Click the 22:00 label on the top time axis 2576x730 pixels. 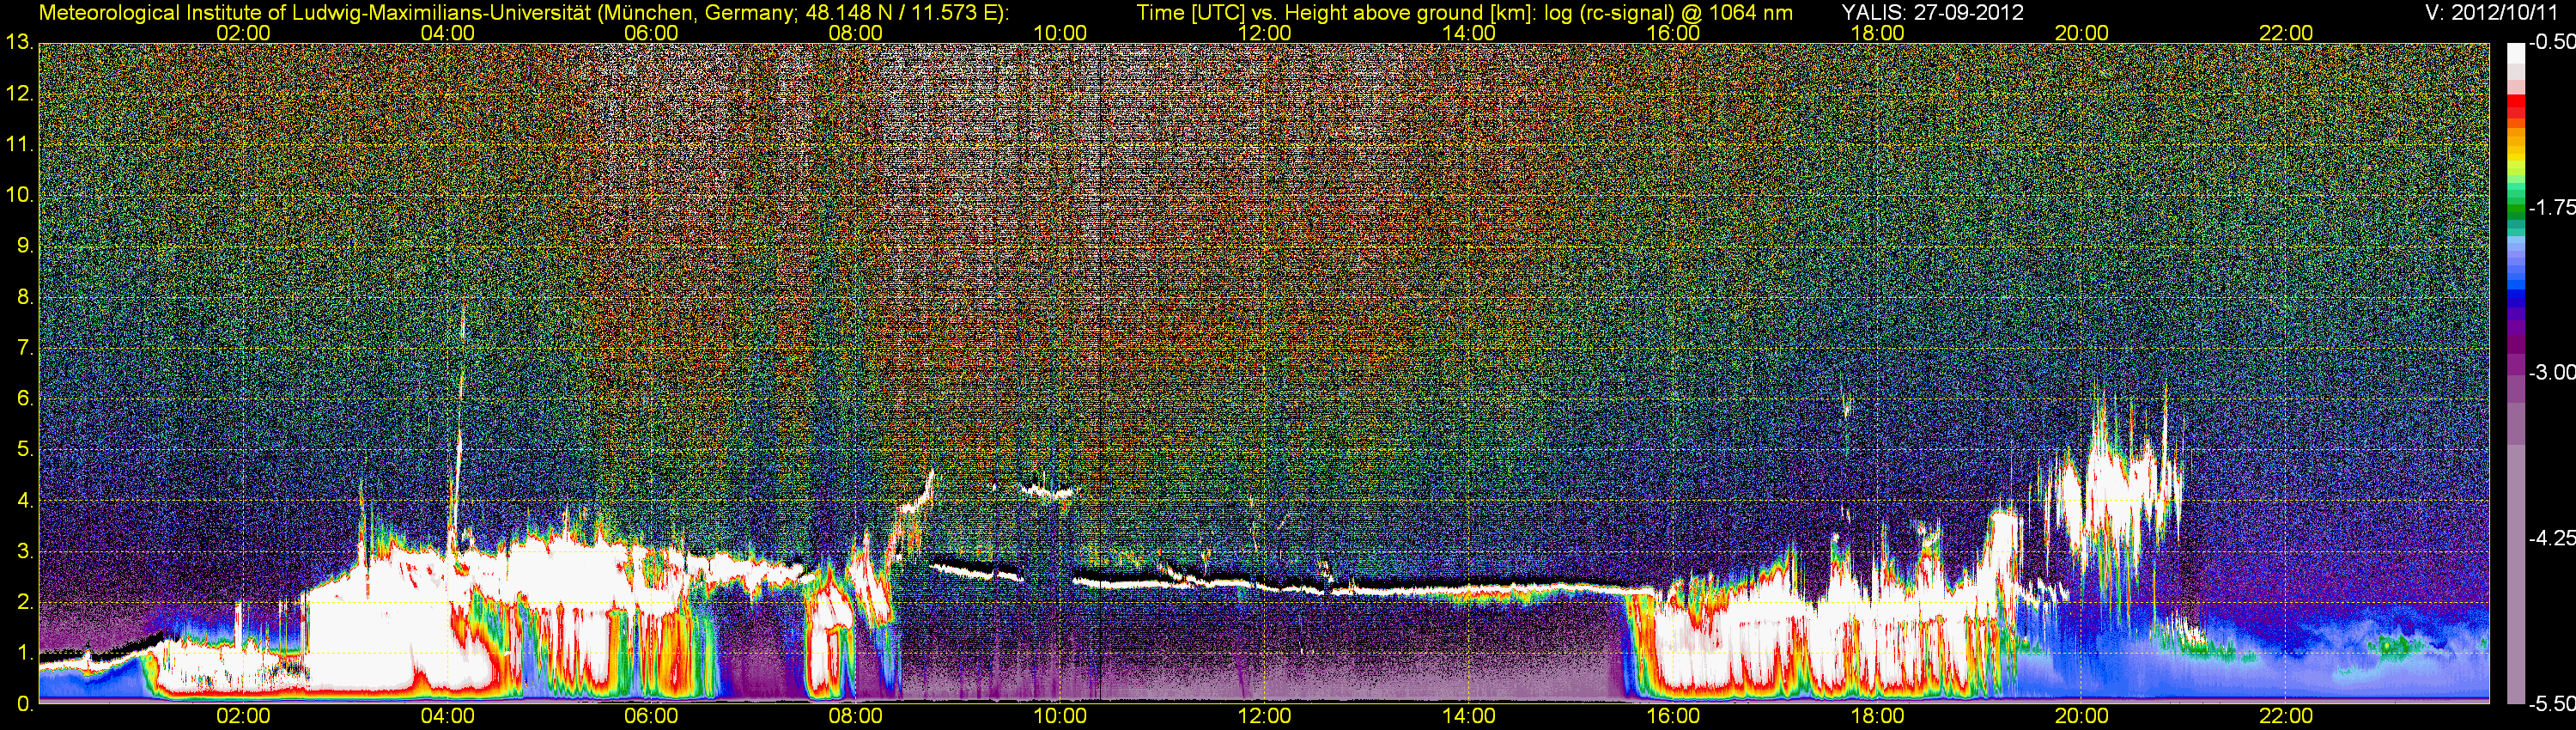[2286, 33]
